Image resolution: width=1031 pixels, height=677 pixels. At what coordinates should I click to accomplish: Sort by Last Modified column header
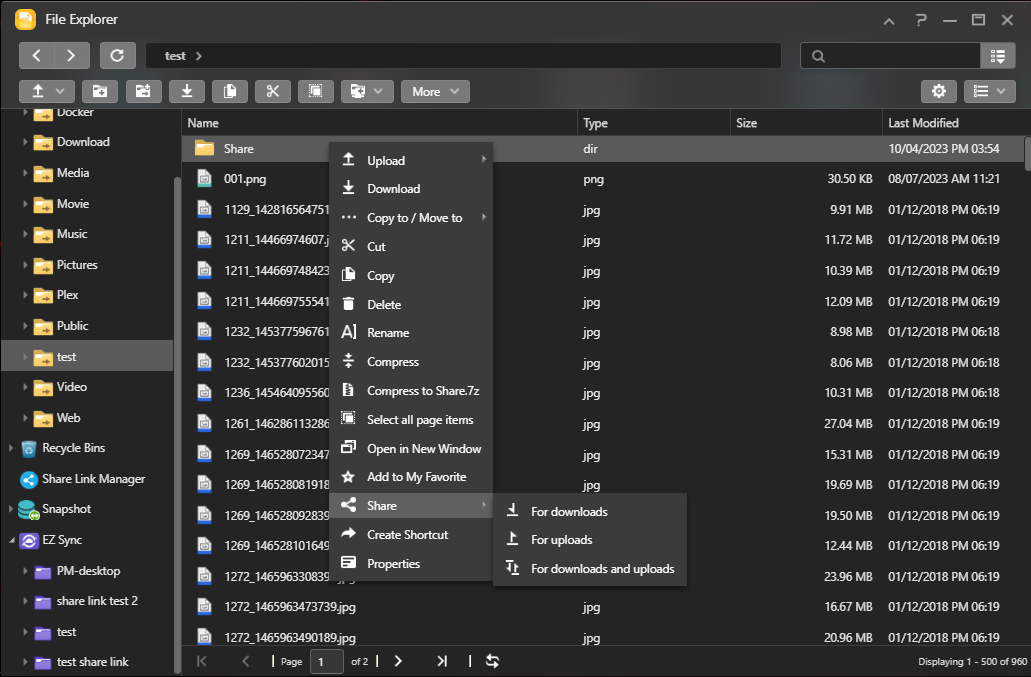pyautogui.click(x=956, y=123)
